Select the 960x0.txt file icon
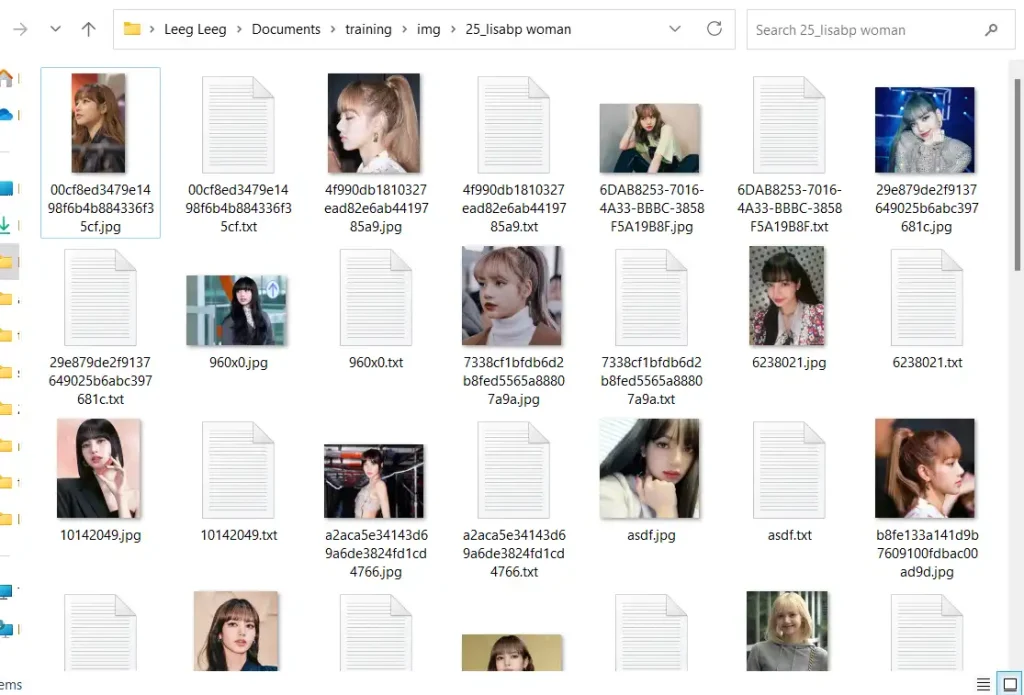This screenshot has height=695, width=1024. tap(376, 297)
